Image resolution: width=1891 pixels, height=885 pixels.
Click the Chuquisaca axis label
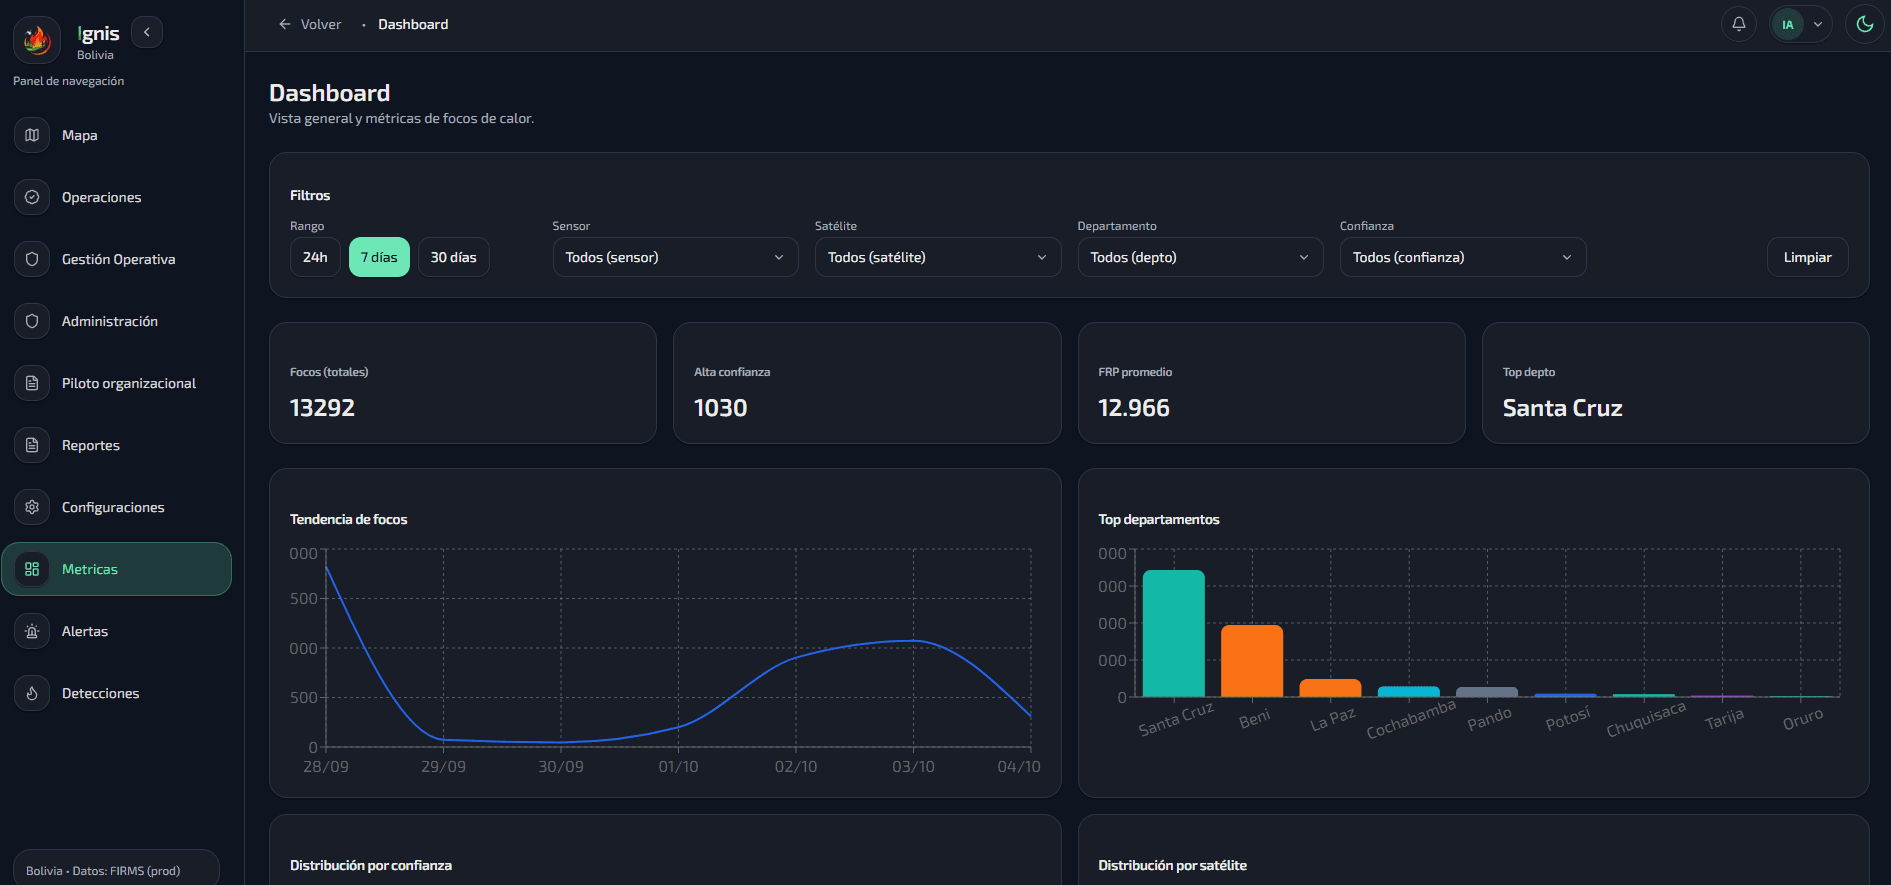pos(1646,720)
